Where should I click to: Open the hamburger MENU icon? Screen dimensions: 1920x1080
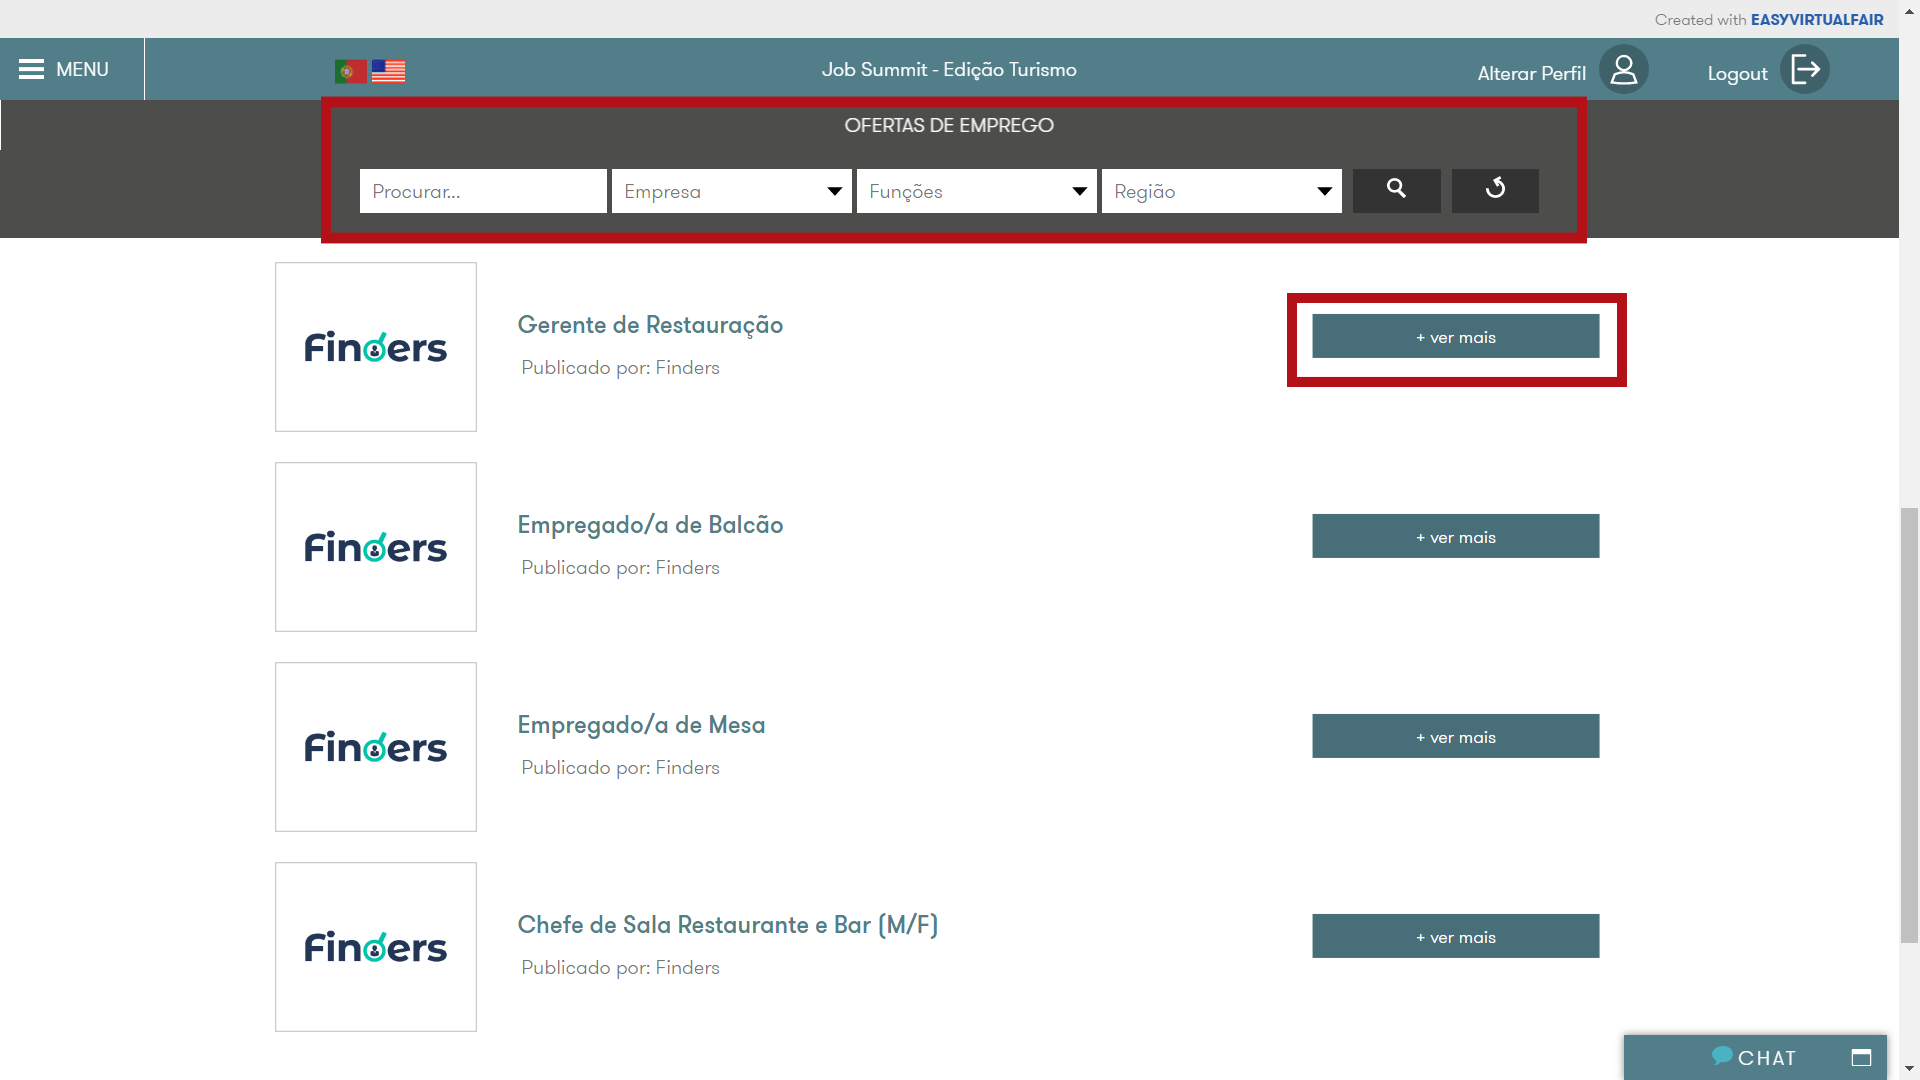pyautogui.click(x=32, y=69)
